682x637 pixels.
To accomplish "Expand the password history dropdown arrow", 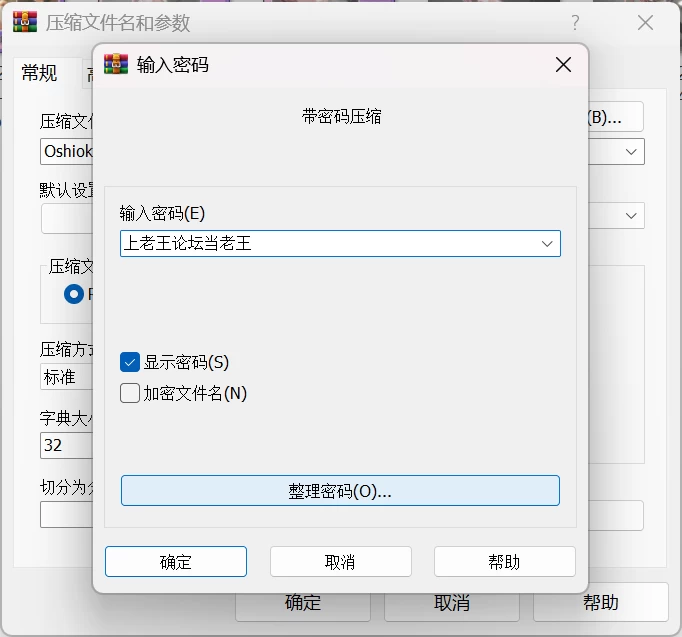I will pyautogui.click(x=547, y=243).
